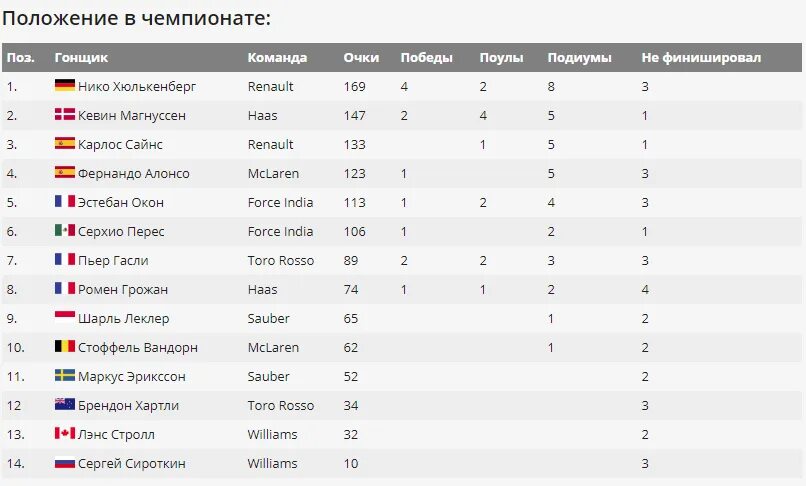Screen dimensions: 806x486
Task: Click the Mexican flag beside Серхио Перес
Action: point(65,230)
